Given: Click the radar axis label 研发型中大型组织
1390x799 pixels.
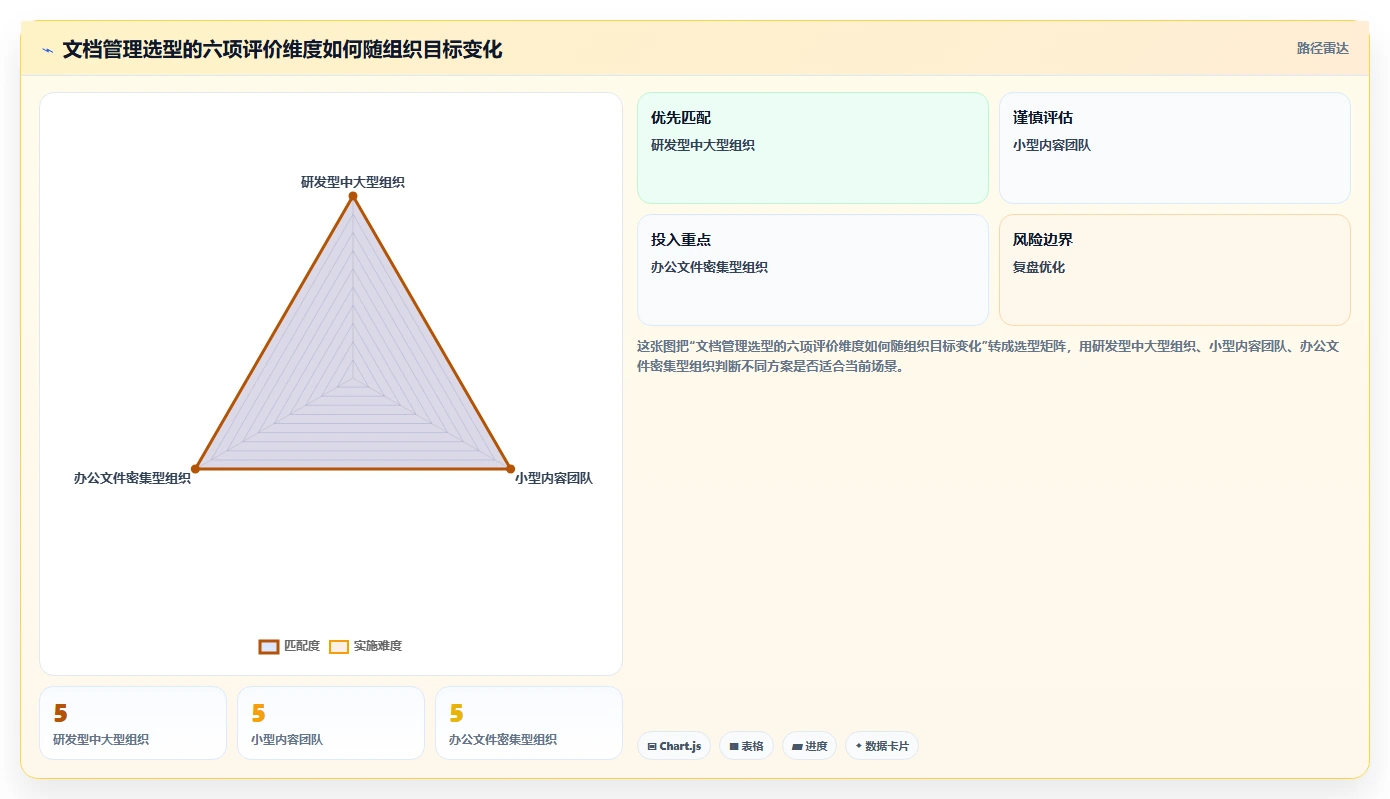Looking at the screenshot, I should tap(353, 182).
